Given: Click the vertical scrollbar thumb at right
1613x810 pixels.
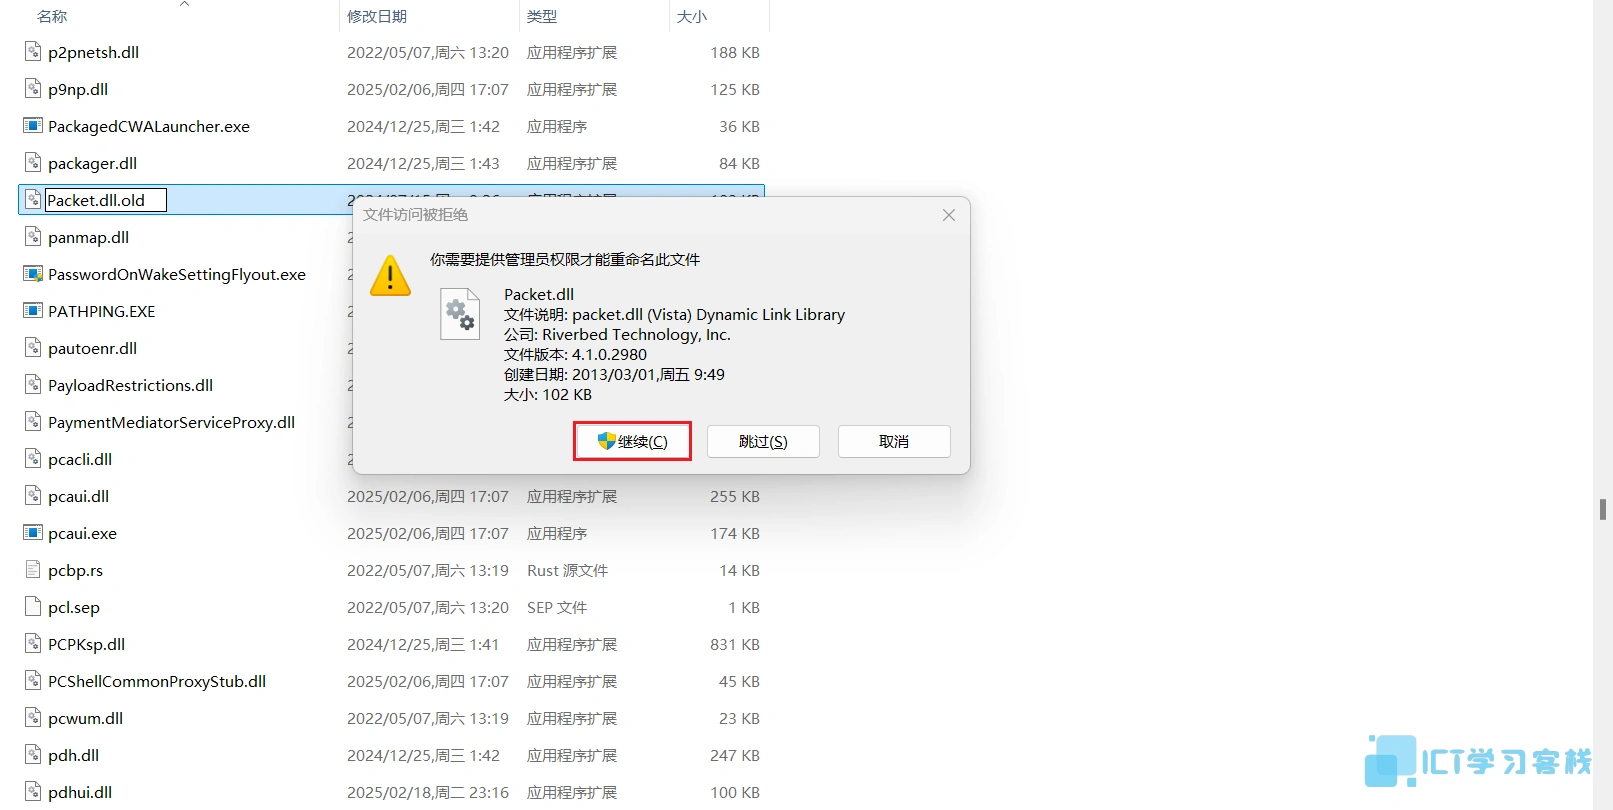Looking at the screenshot, I should 1603,509.
